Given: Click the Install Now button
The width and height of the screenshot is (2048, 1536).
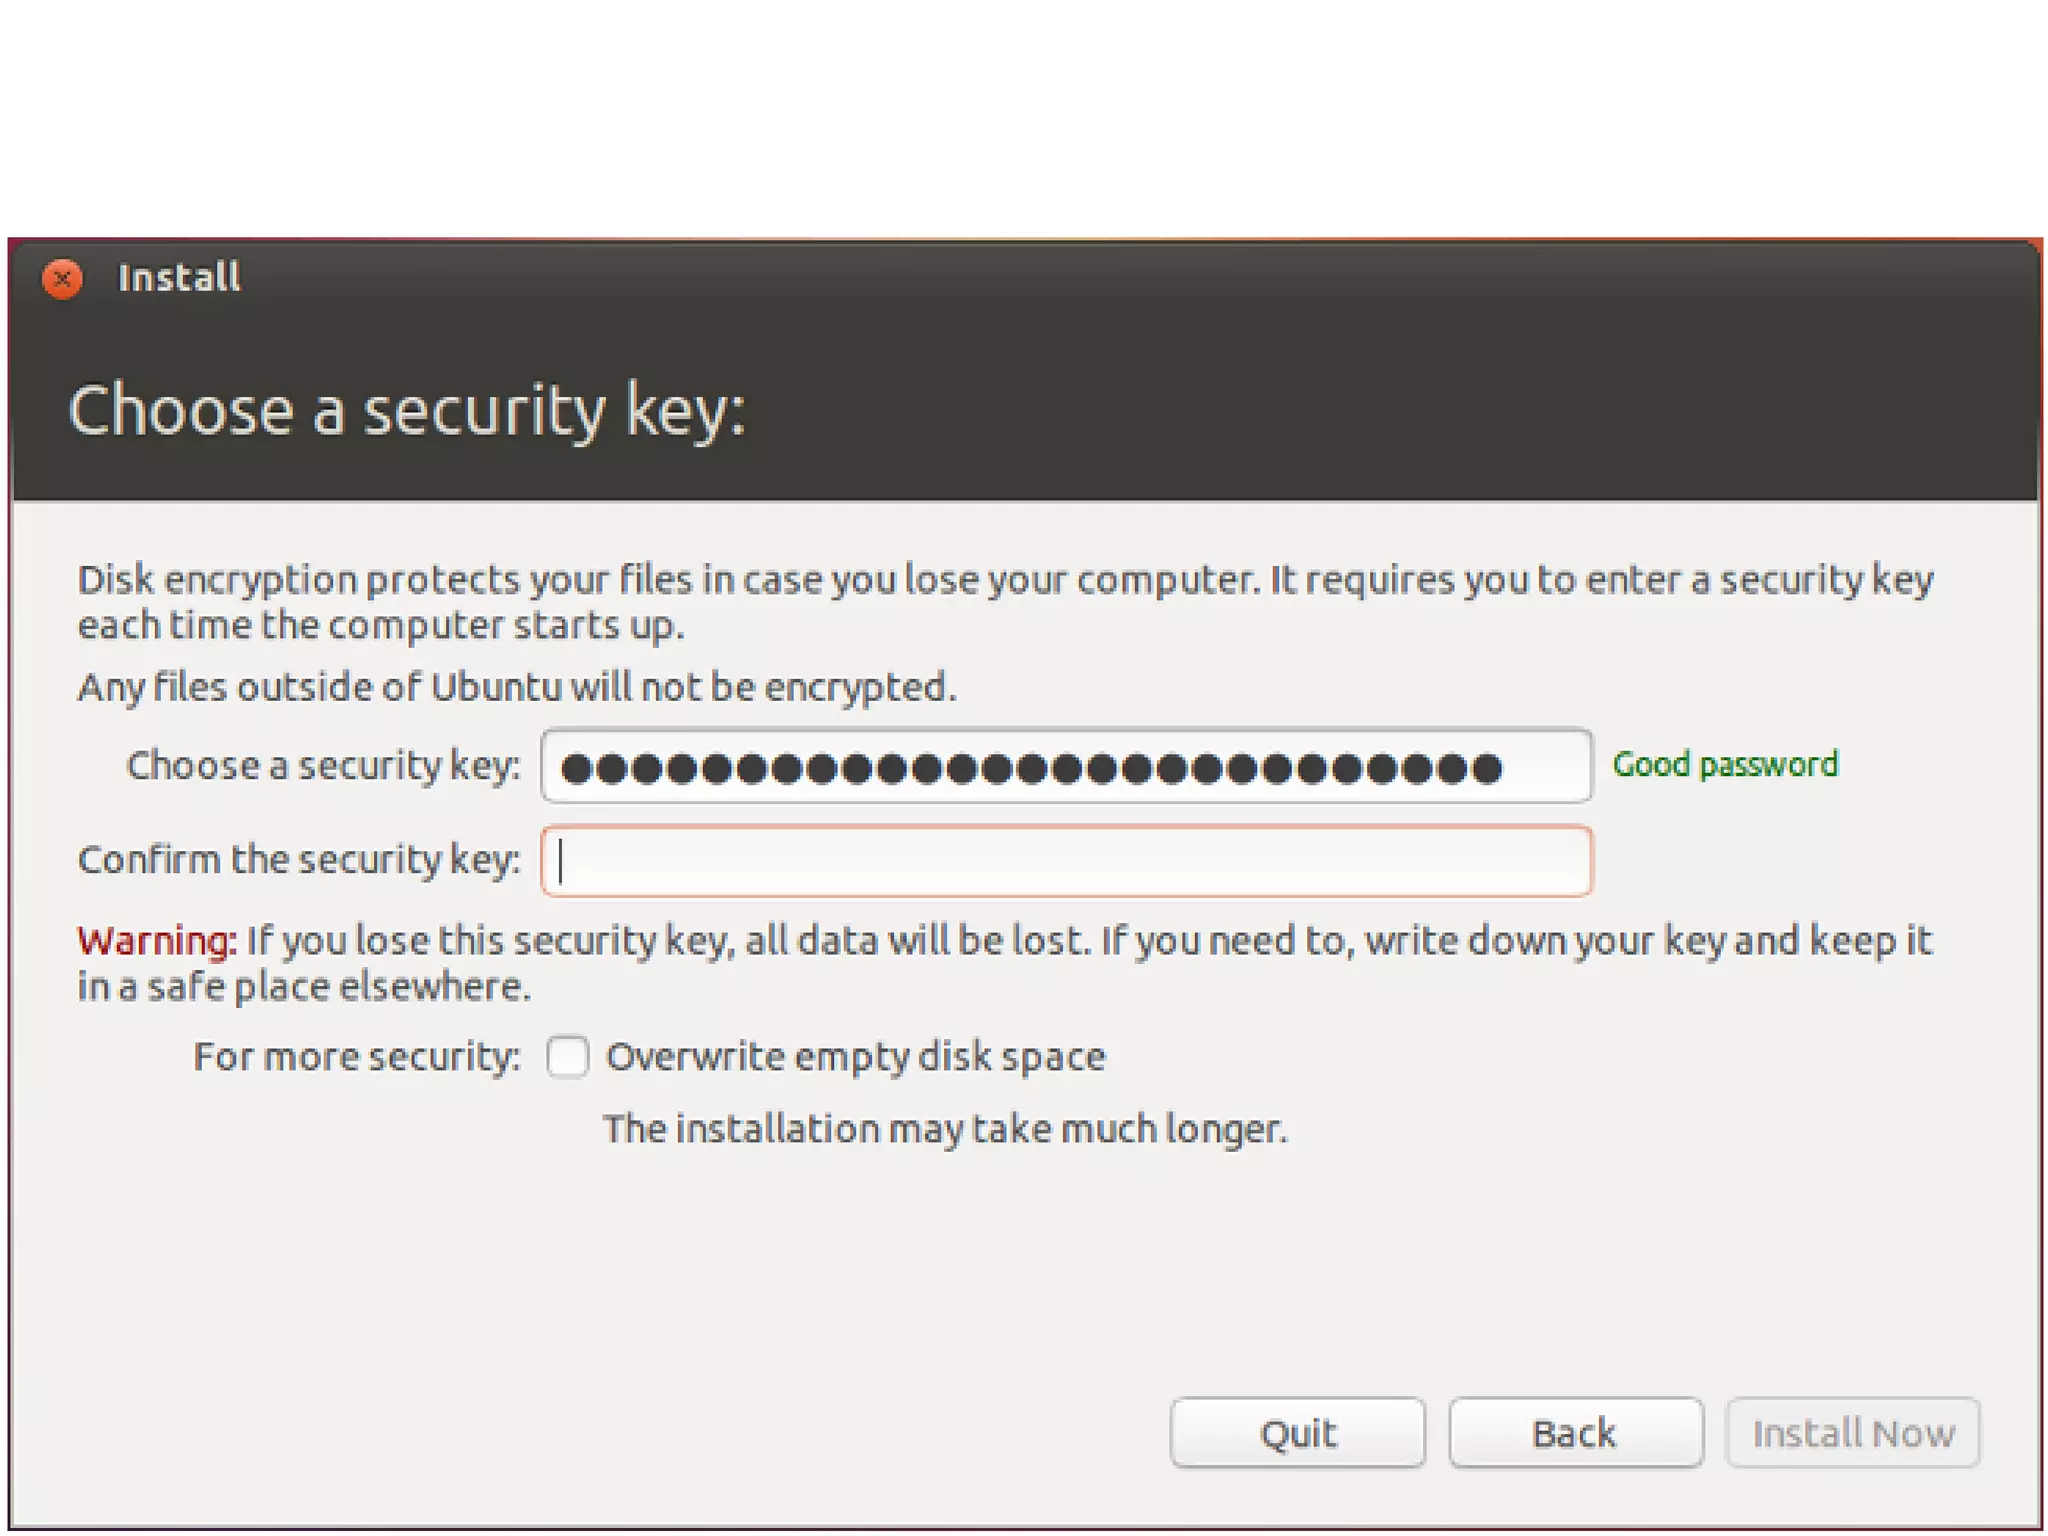Looking at the screenshot, I should pyautogui.click(x=1852, y=1433).
